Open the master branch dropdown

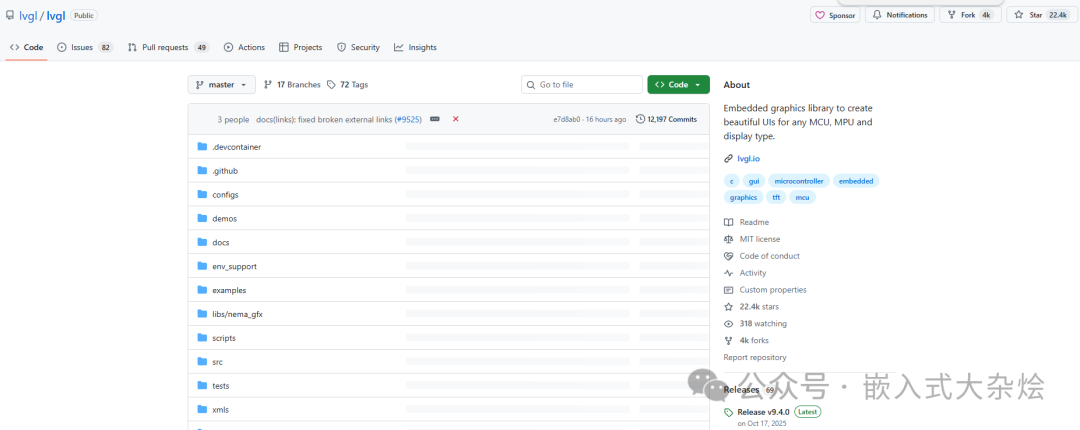[221, 85]
